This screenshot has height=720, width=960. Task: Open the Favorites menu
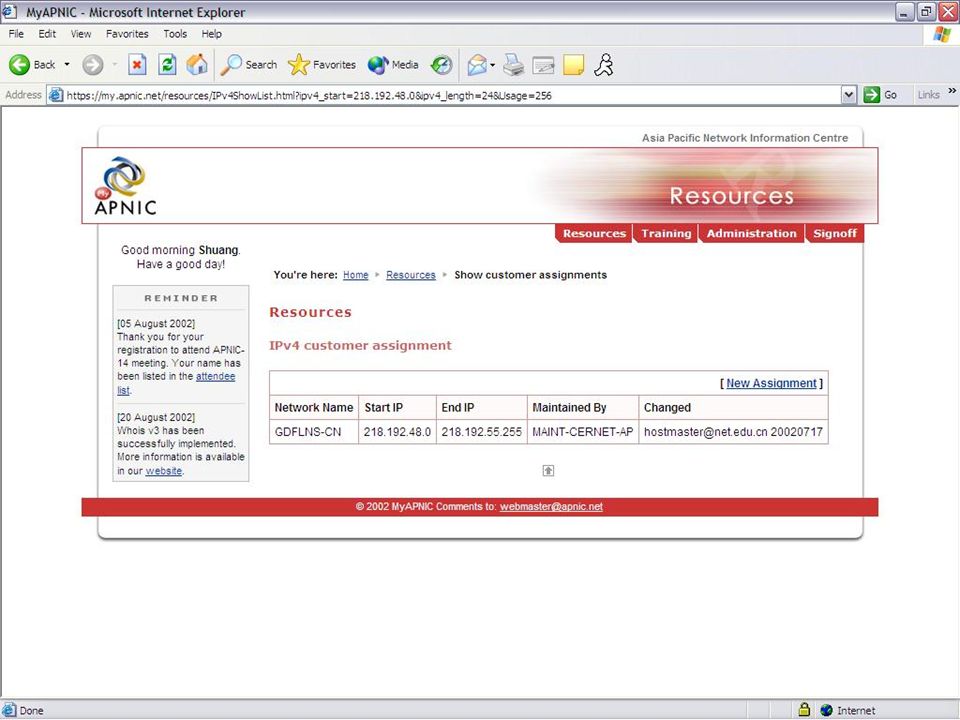[127, 34]
